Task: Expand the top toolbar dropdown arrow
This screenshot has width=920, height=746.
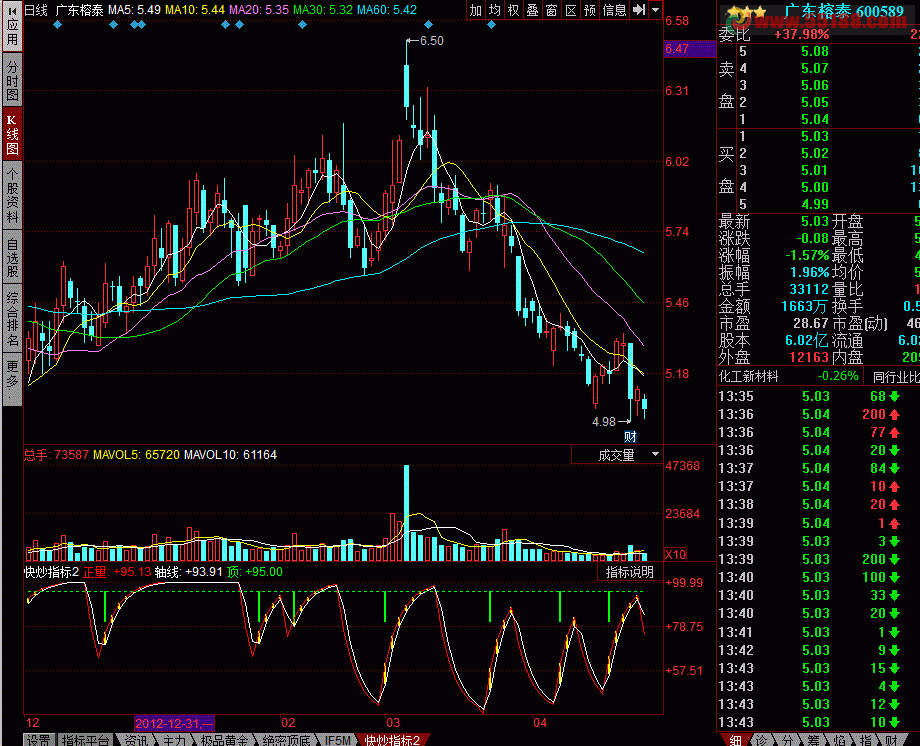Action: tap(655, 10)
